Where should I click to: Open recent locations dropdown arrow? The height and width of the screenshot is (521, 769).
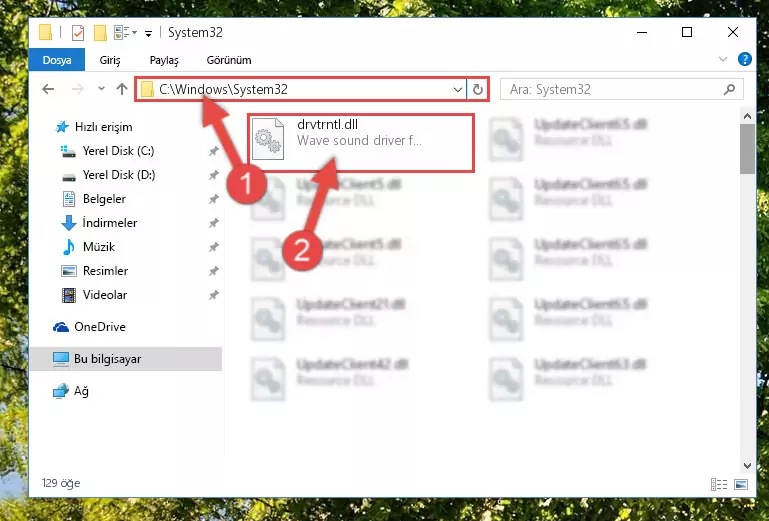coord(101,89)
